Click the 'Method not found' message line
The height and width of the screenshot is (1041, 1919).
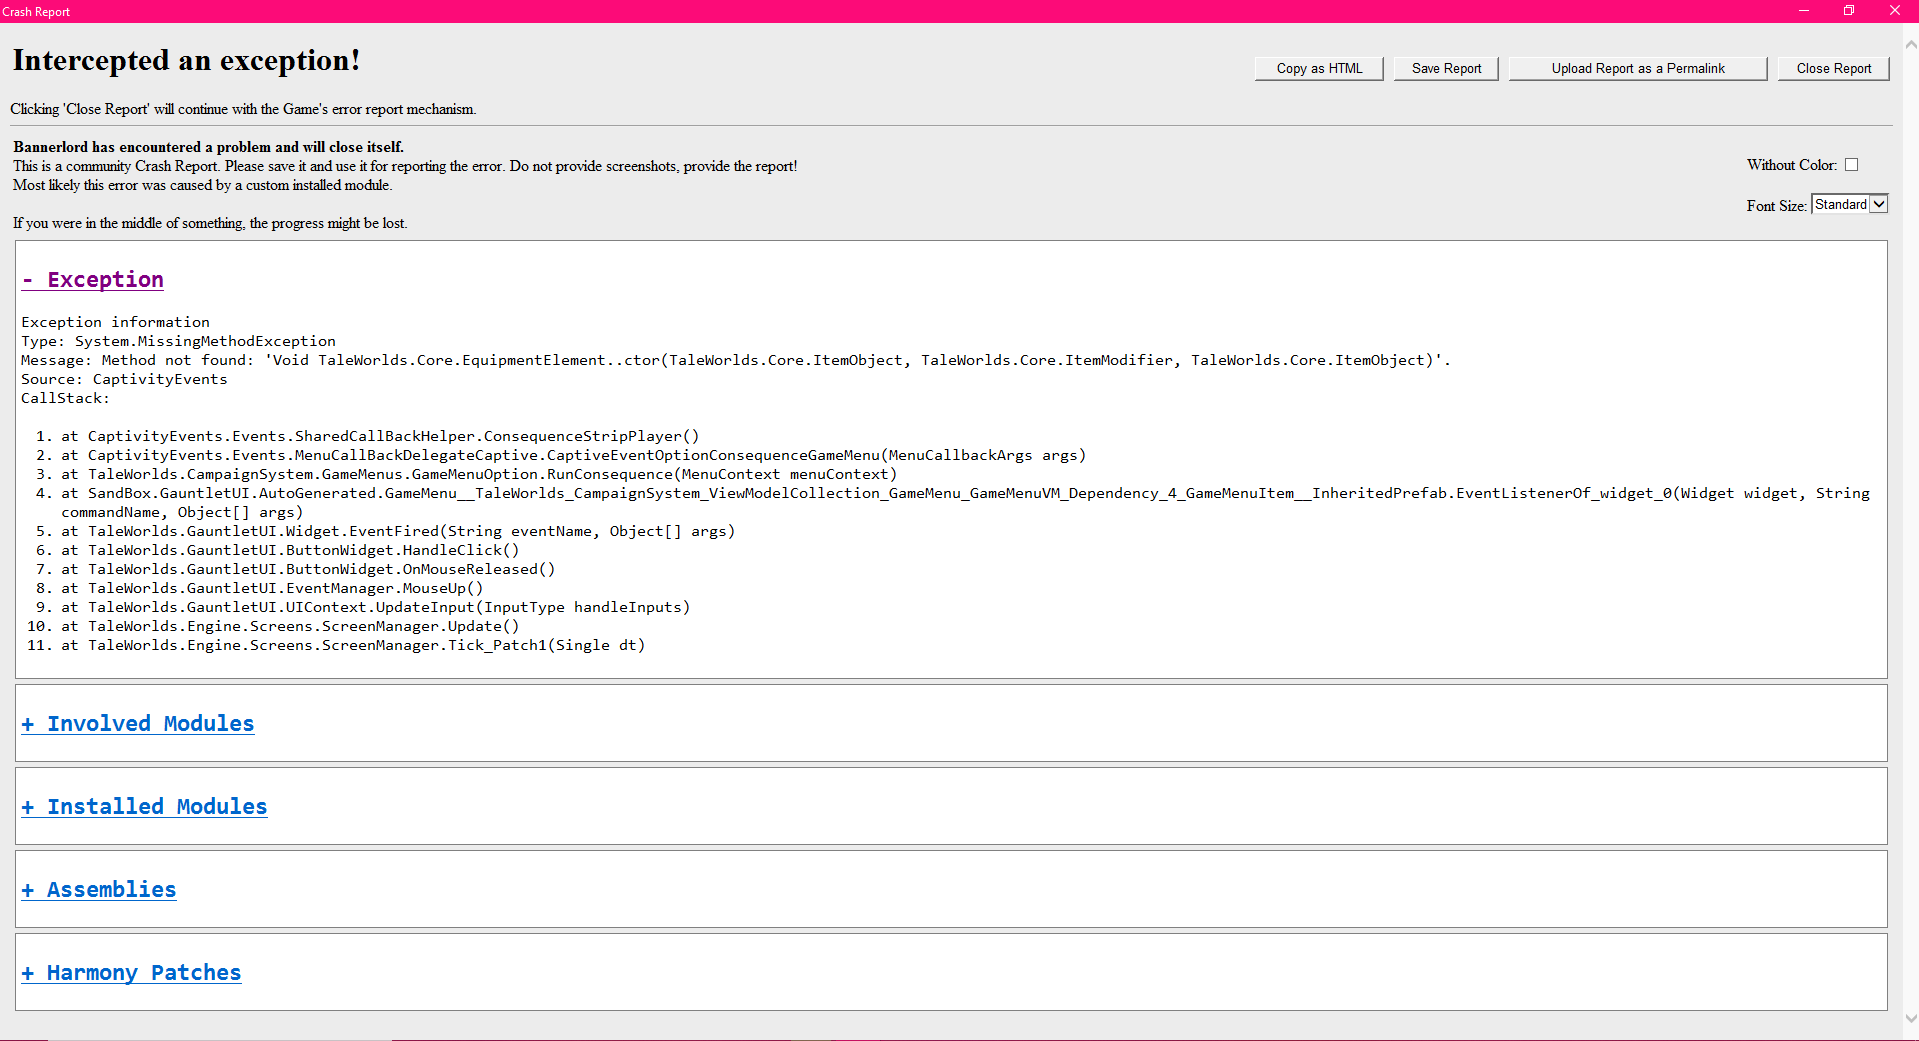[x=736, y=360]
